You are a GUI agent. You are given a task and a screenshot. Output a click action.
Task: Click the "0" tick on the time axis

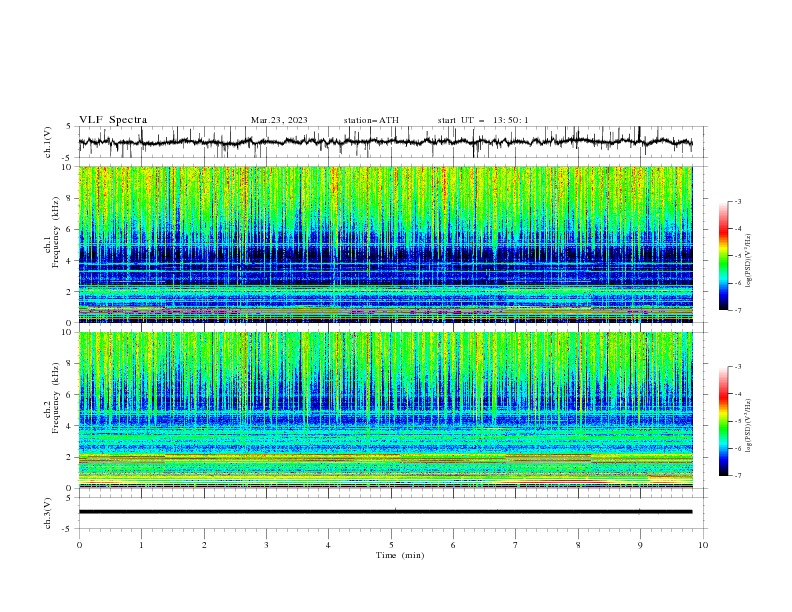coord(79,545)
